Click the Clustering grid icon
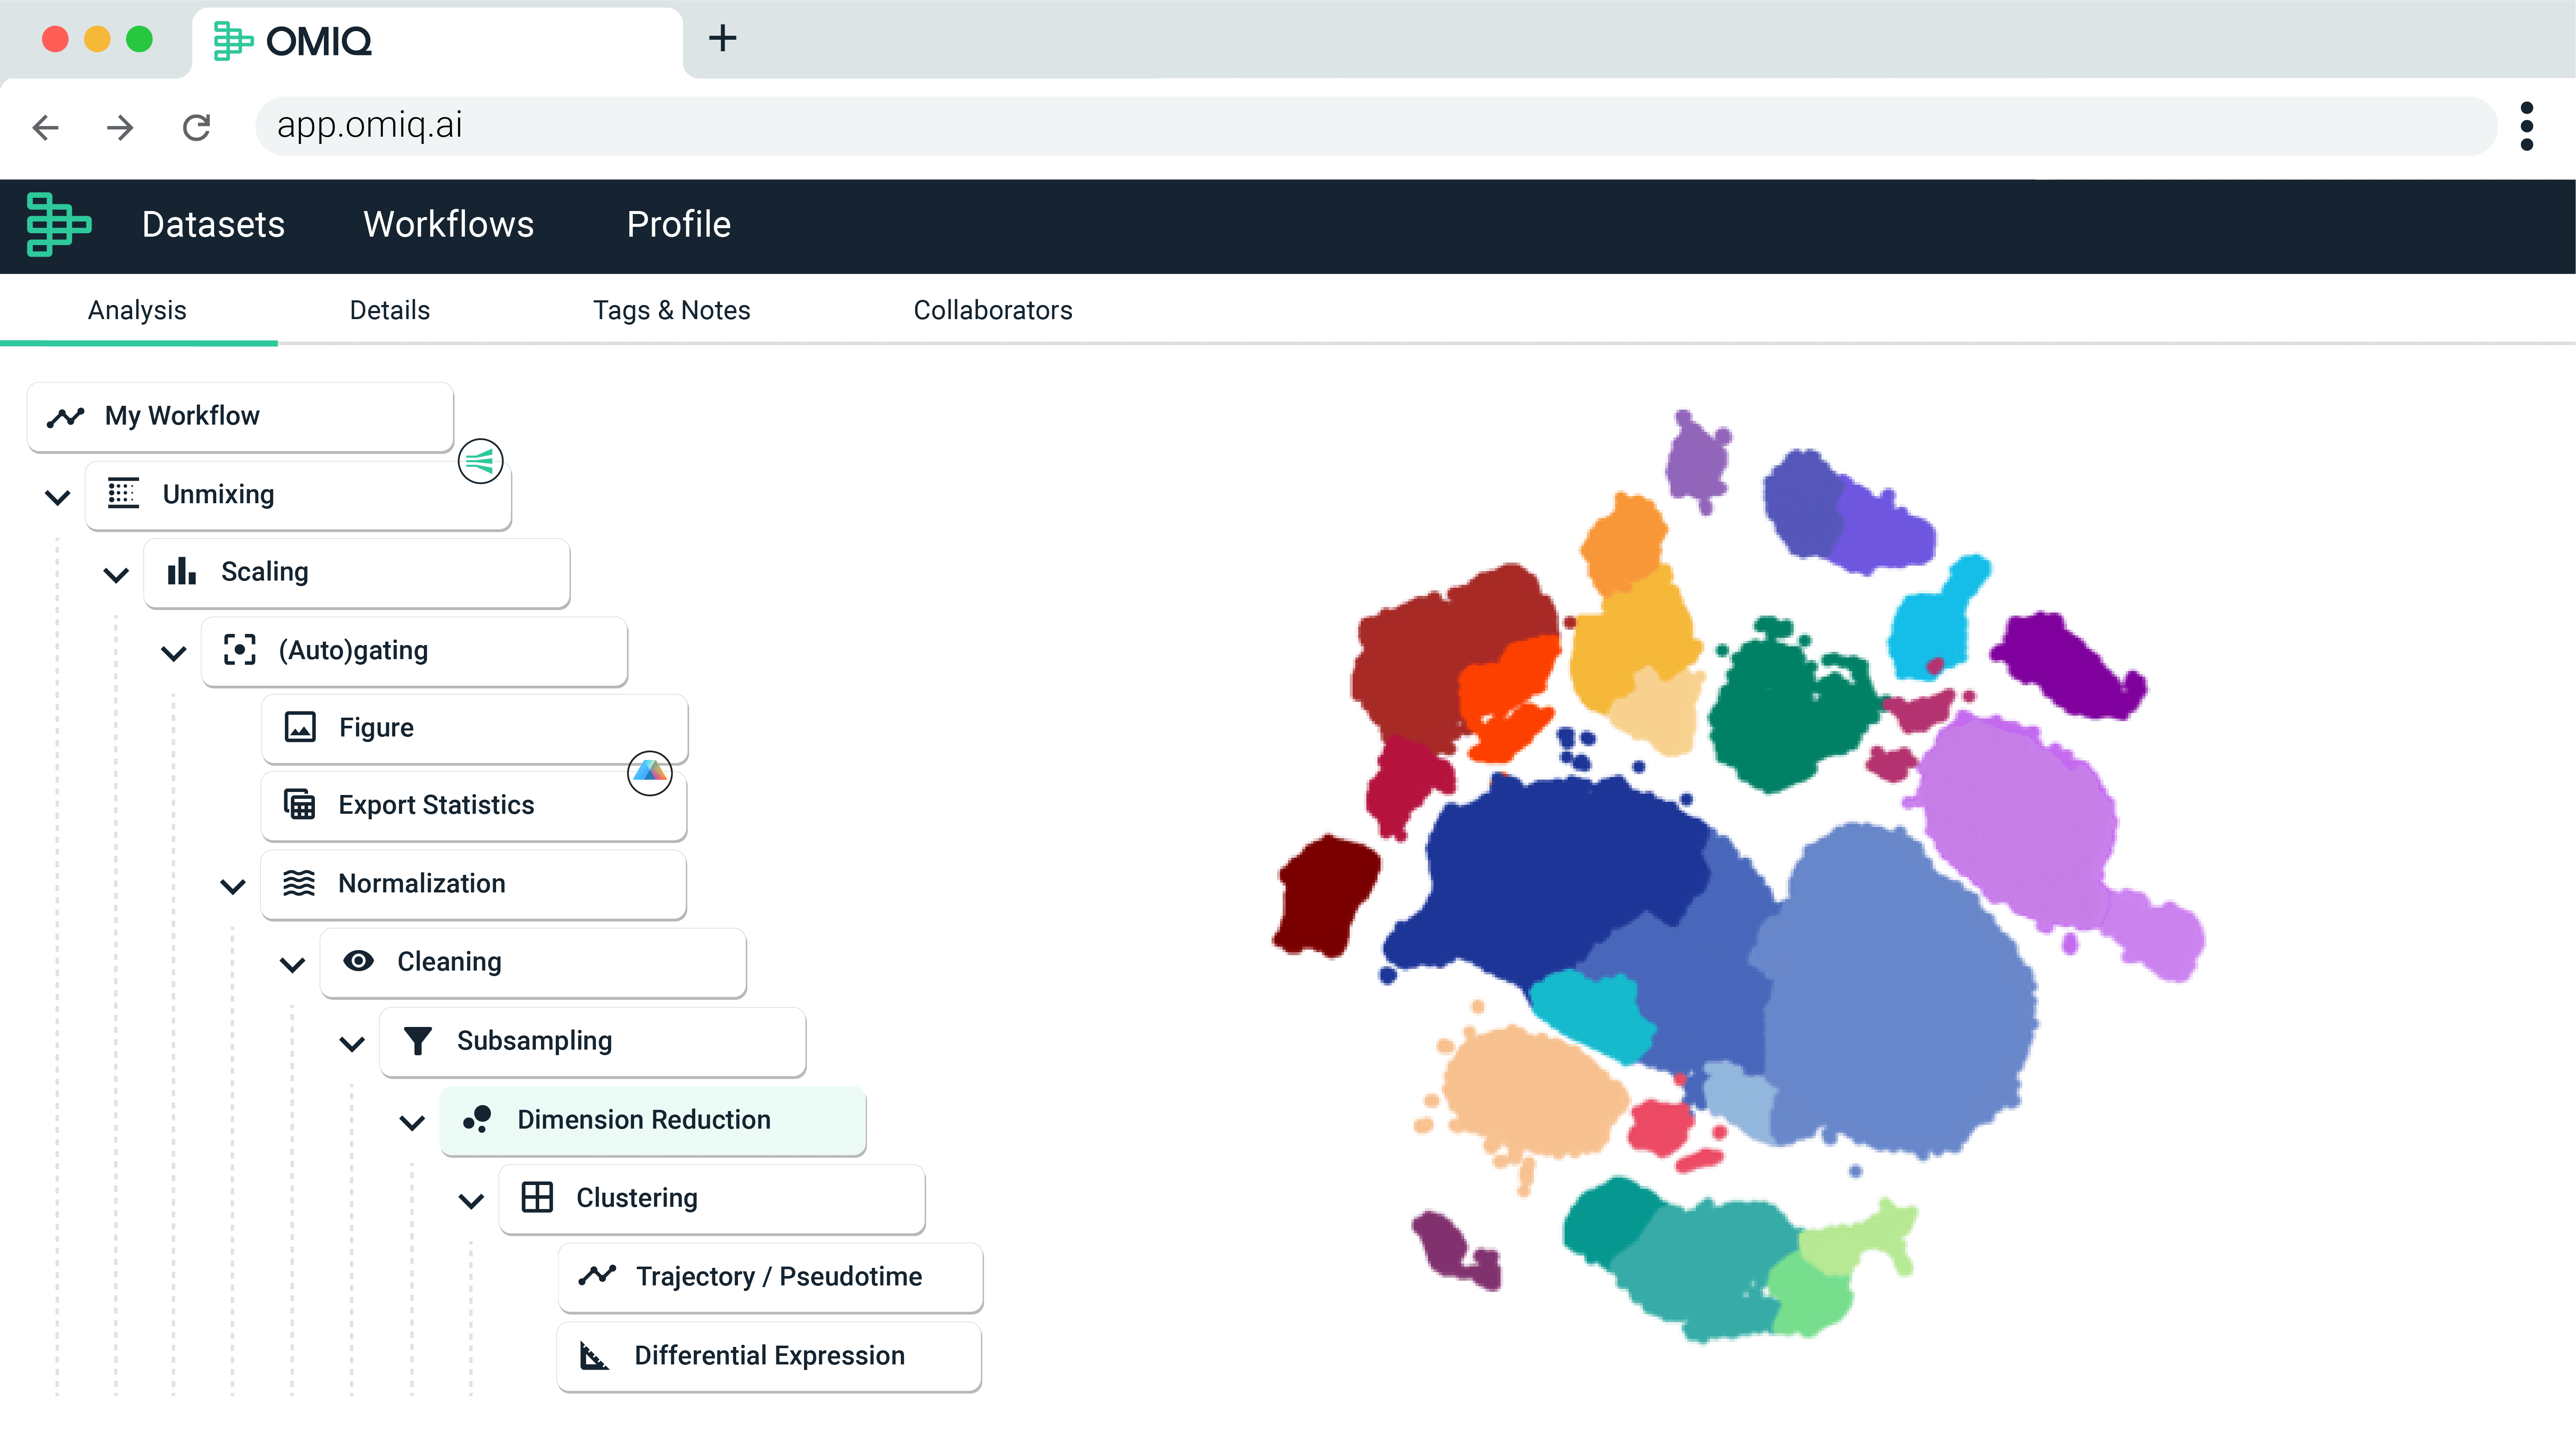2576x1449 pixels. (x=537, y=1197)
